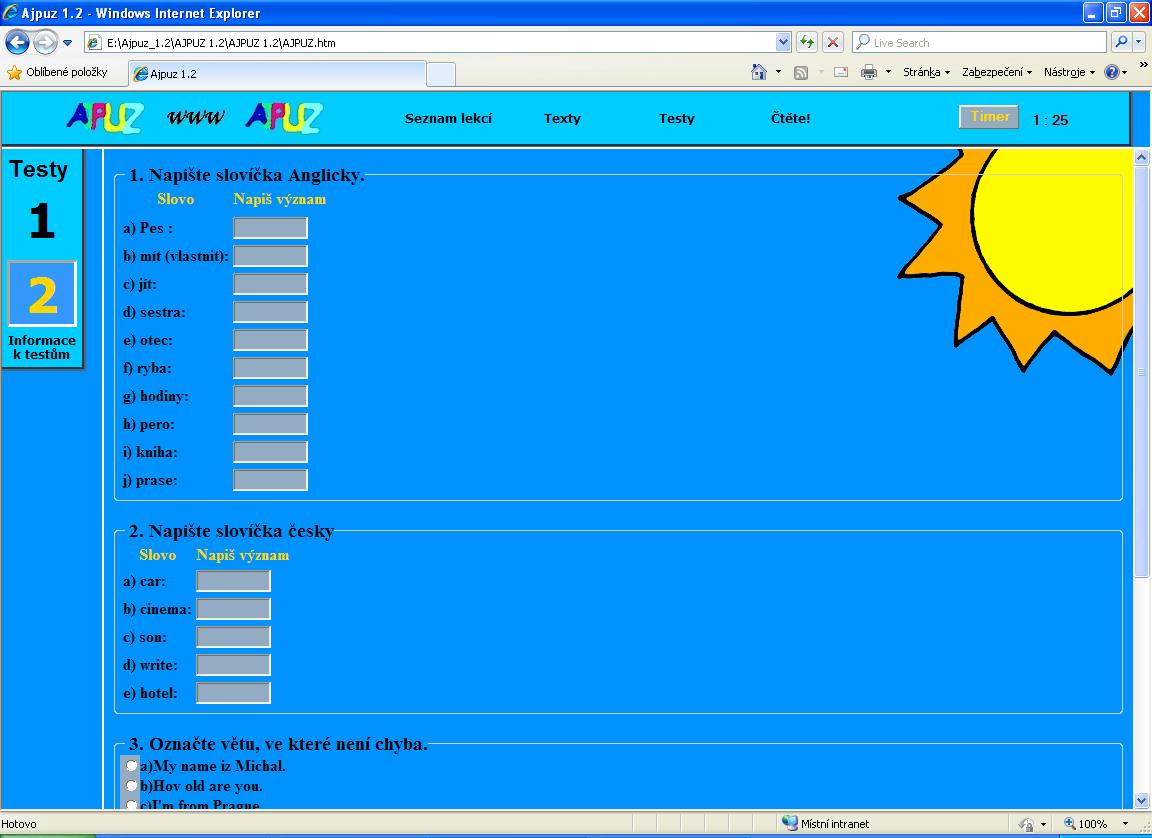Expand the Print options dropdown arrow
Viewport: 1152px width, 838px height.
tap(888, 72)
